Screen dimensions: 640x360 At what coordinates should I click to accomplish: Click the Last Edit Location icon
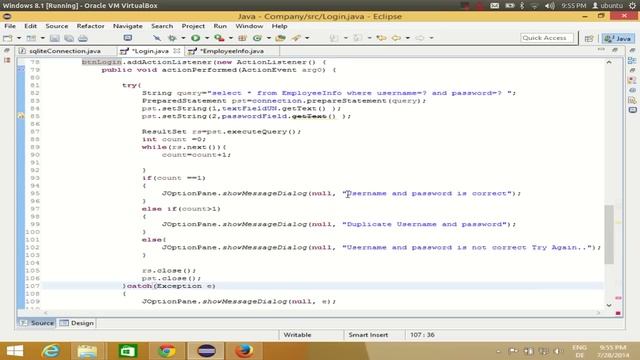382,38
